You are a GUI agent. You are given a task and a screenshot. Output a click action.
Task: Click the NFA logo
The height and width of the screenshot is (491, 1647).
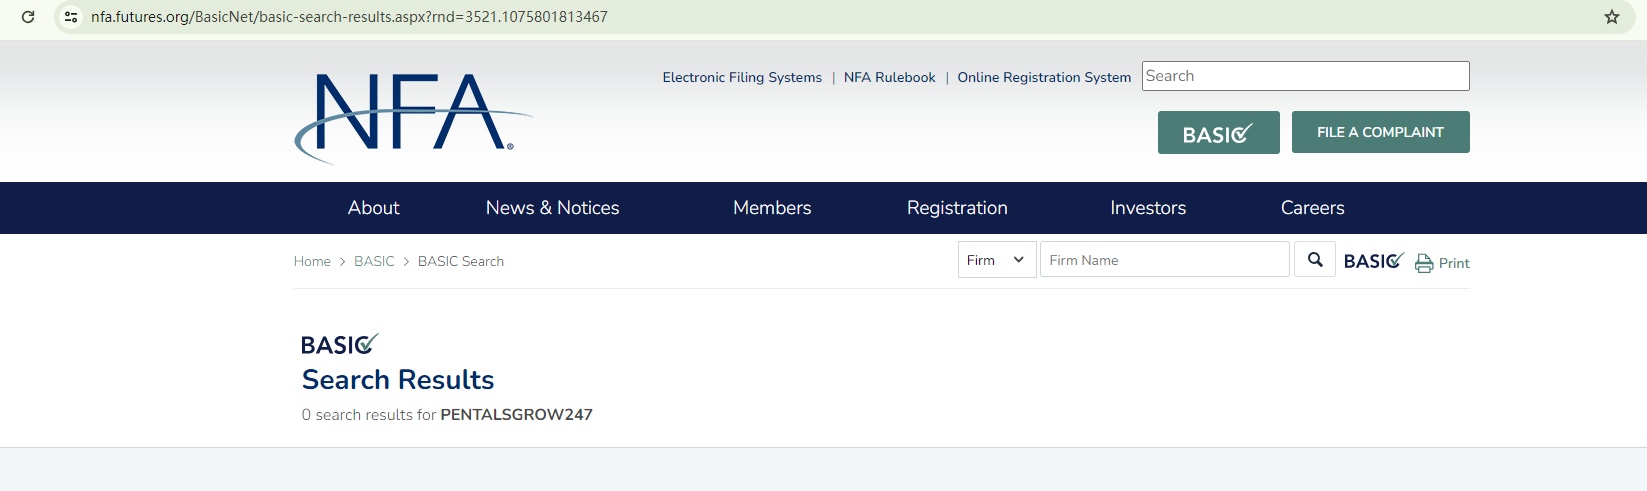[412, 116]
